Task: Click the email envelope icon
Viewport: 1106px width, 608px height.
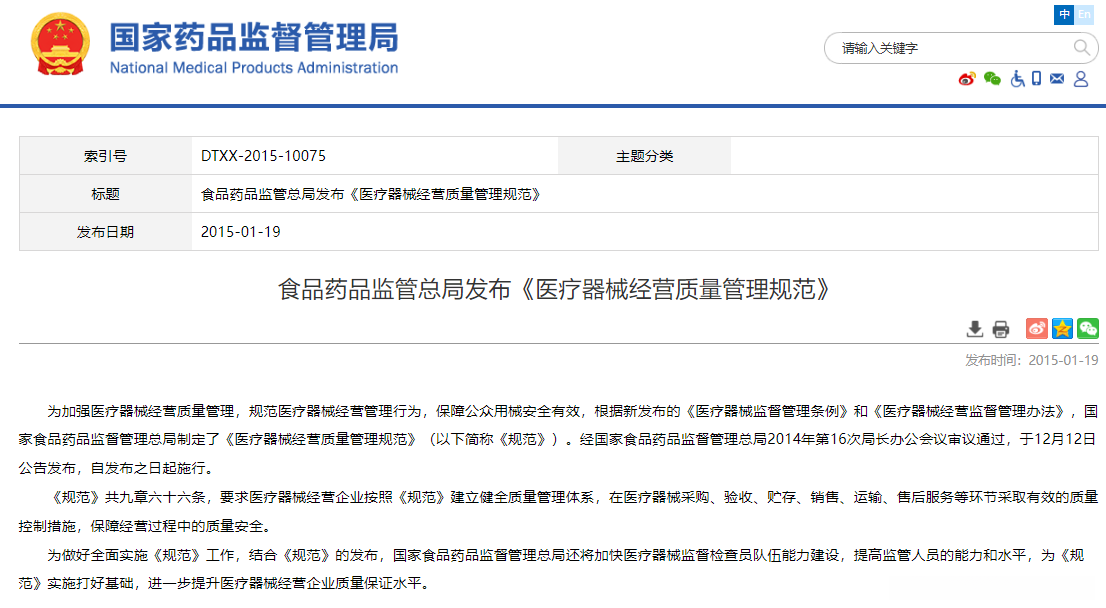Action: (x=1057, y=78)
